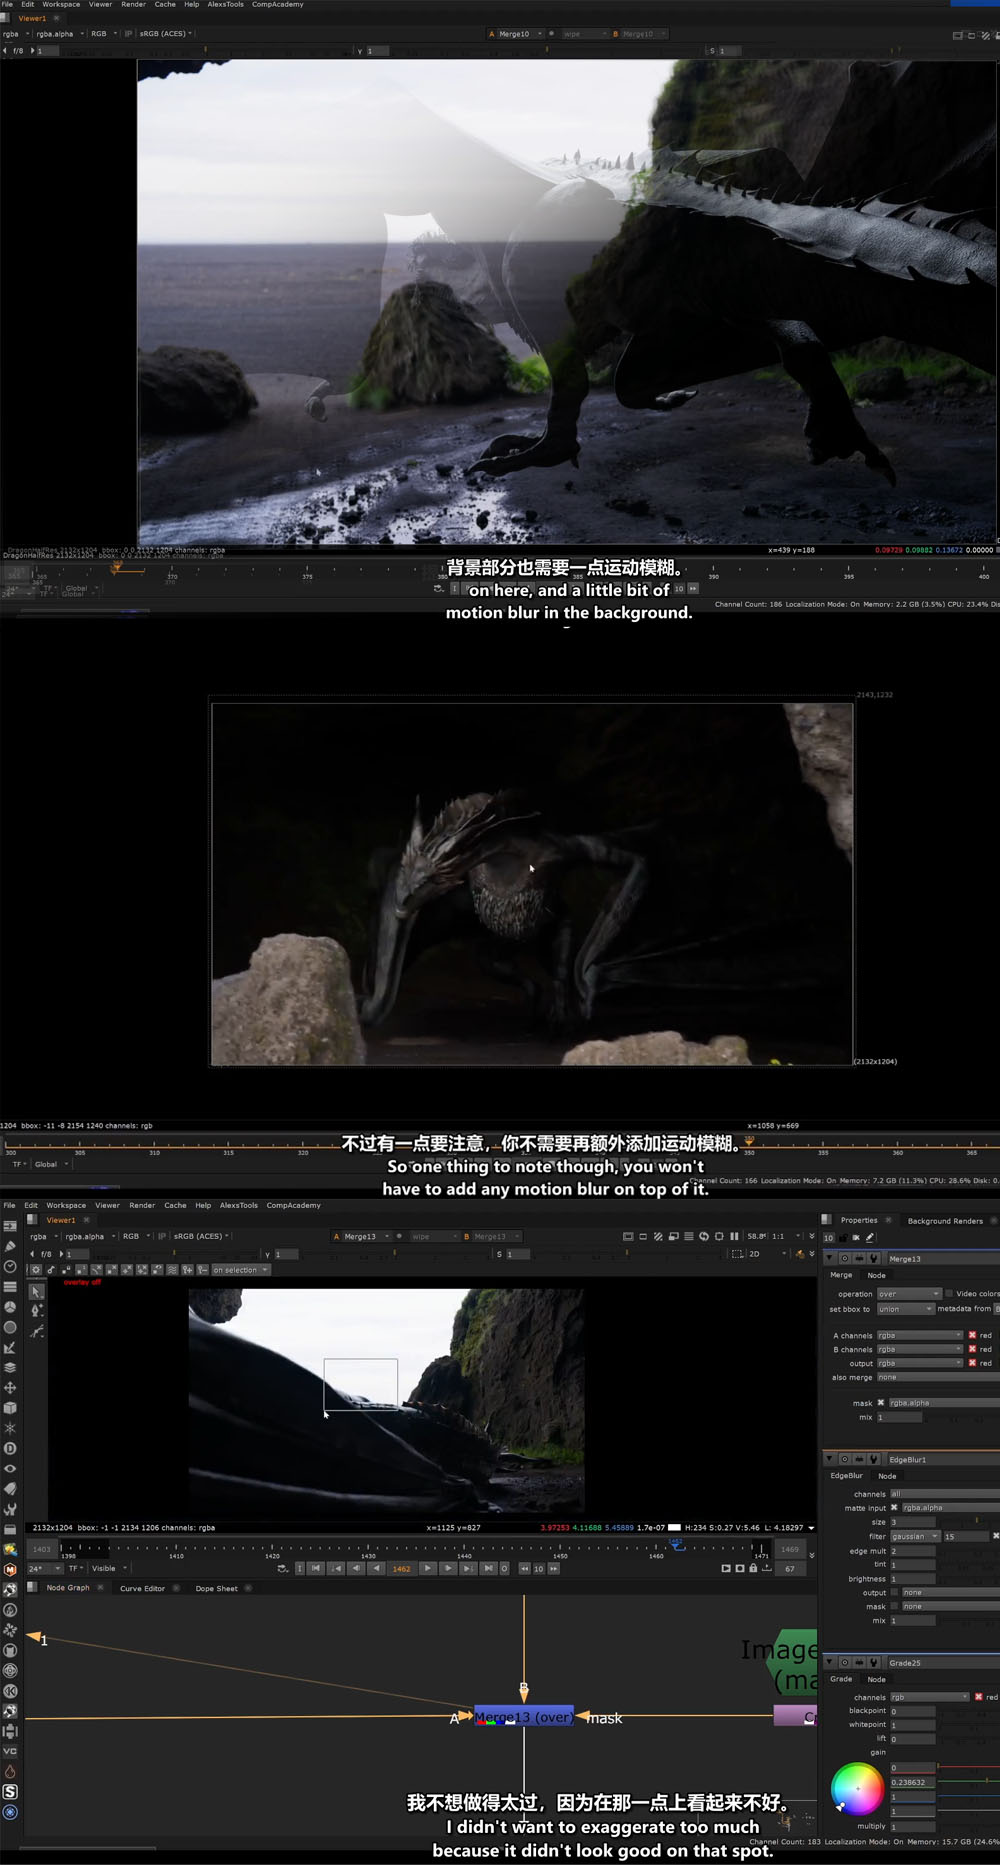Open the Merge nodes layers icon
Viewport: 1000px width, 1865px height.
tap(10, 1367)
